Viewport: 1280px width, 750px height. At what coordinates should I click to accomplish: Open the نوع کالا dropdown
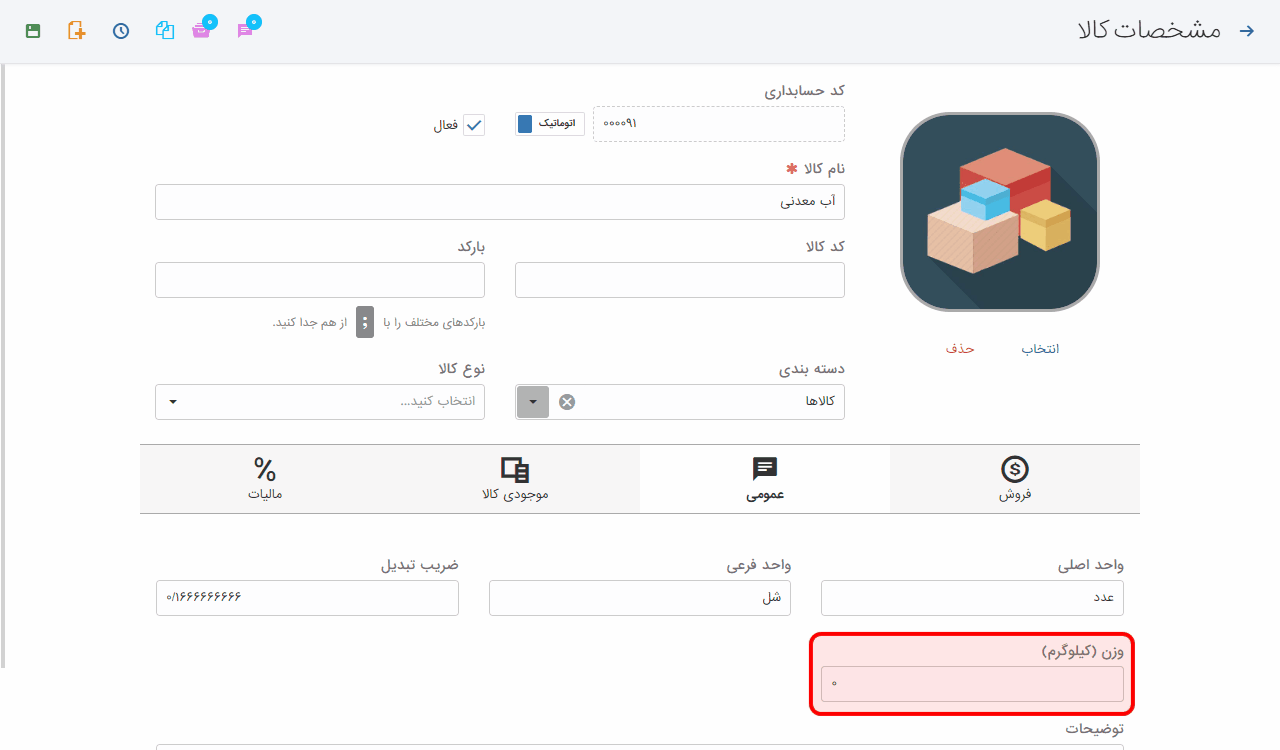[320, 402]
